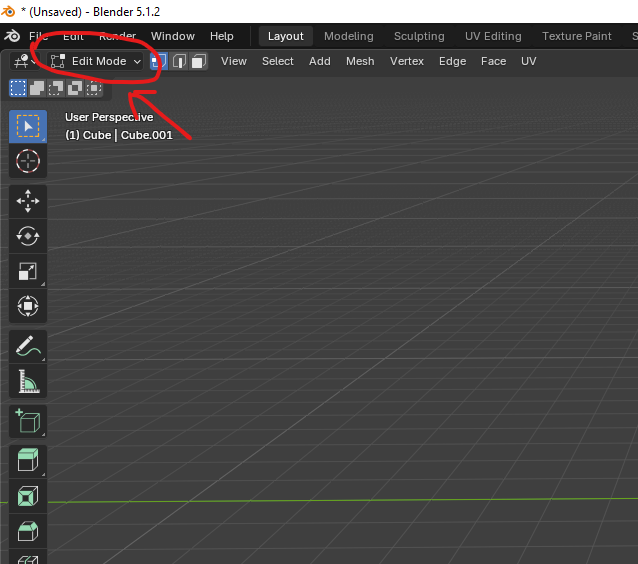Set selection mode to subtract
This screenshot has width=638, height=564.
point(56,88)
